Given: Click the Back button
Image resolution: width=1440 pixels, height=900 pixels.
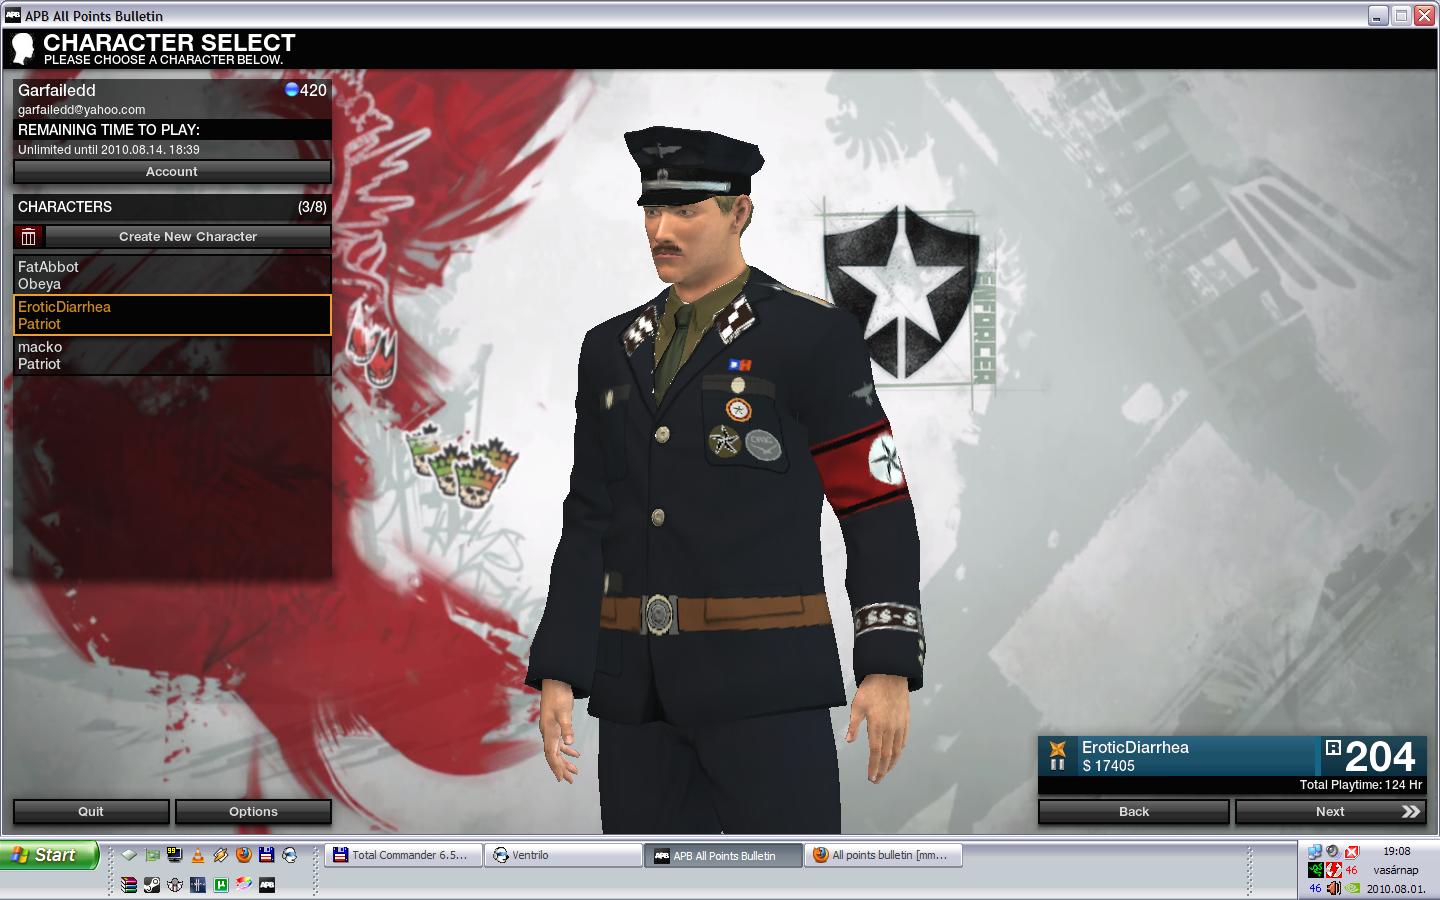Looking at the screenshot, I should coord(1134,811).
